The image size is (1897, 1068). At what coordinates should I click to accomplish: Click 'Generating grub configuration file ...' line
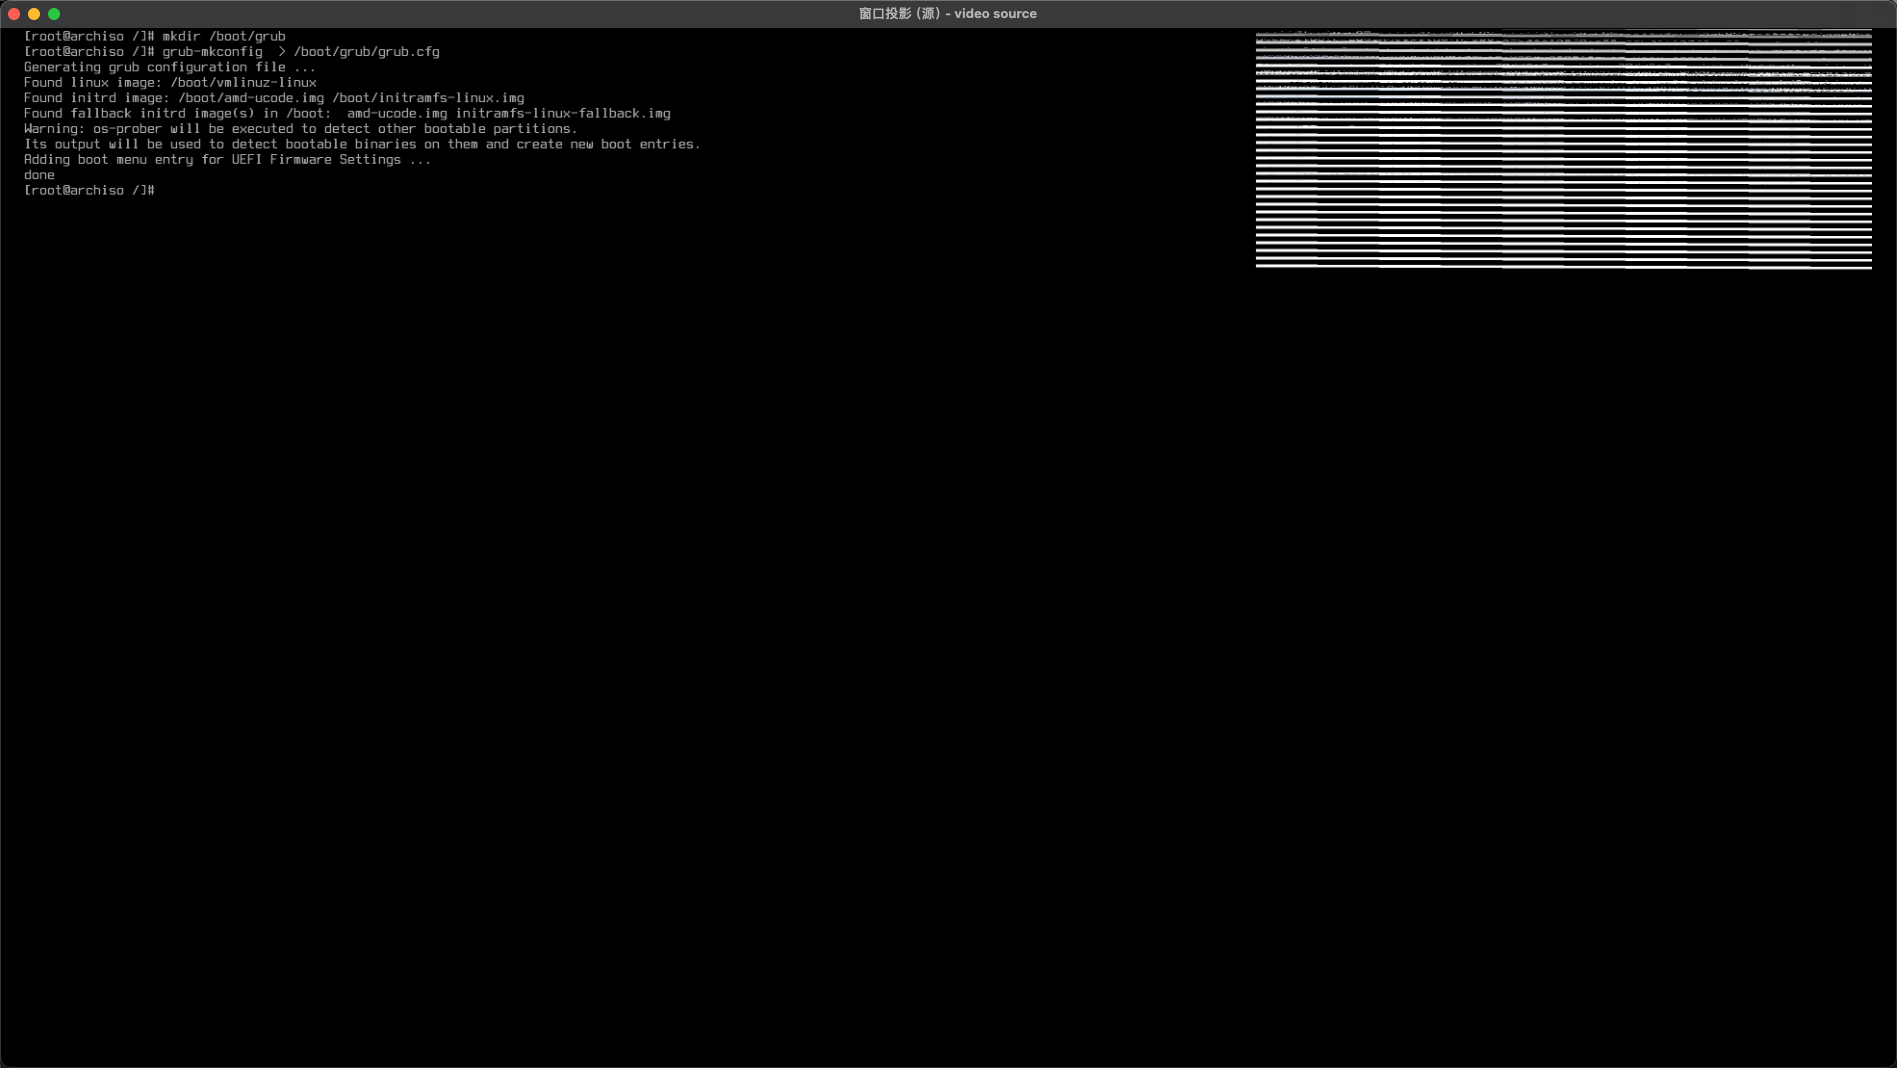pos(170,67)
